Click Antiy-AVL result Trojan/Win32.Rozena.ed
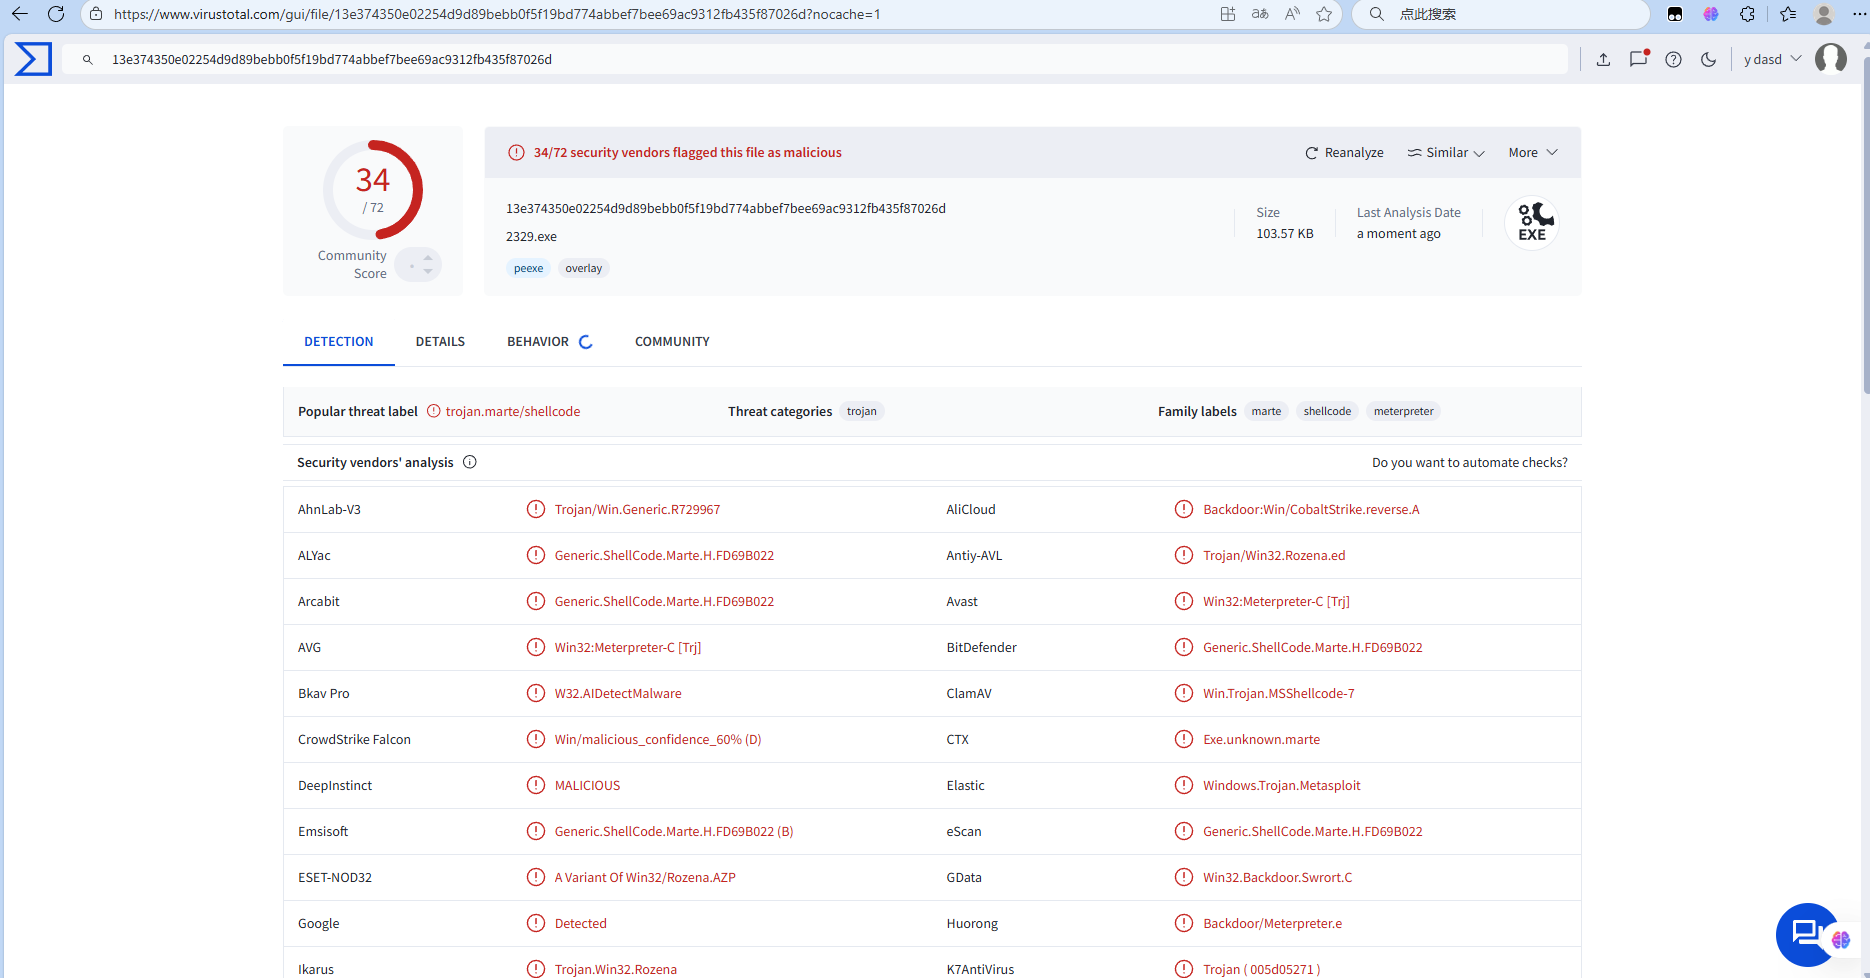The width and height of the screenshot is (1870, 978). click(1274, 556)
